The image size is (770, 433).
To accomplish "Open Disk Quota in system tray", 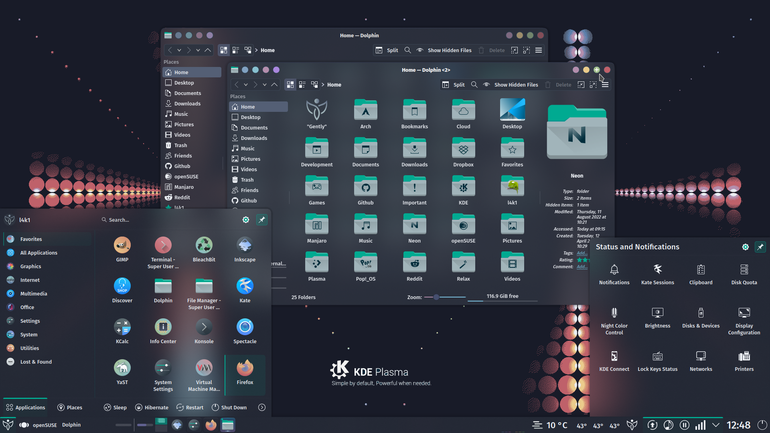I will coord(743,274).
